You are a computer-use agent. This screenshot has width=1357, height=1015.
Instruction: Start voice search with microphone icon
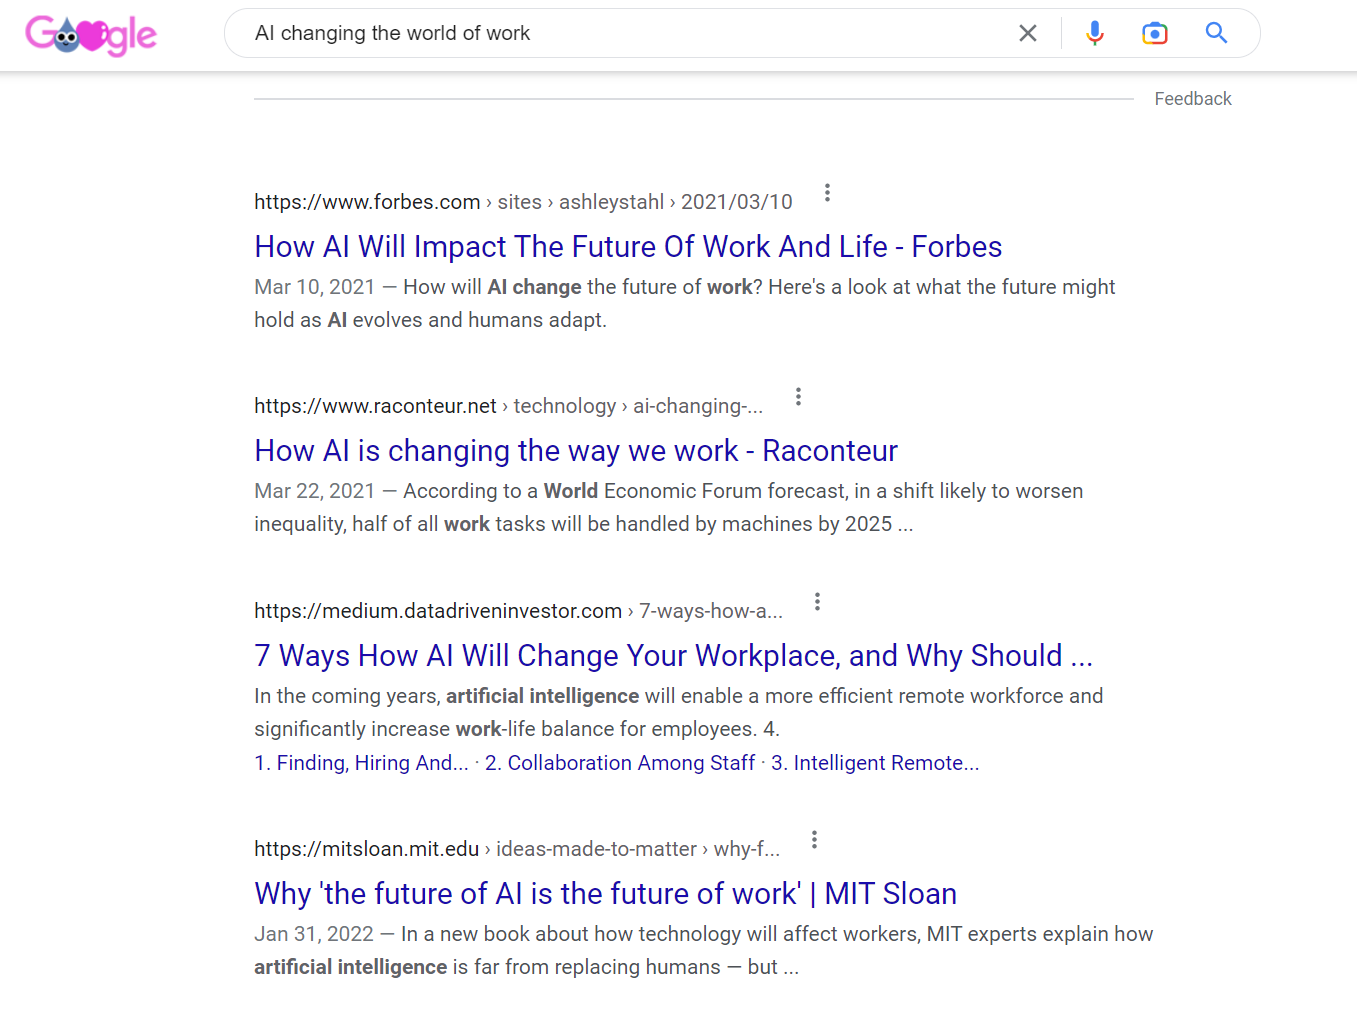point(1095,33)
